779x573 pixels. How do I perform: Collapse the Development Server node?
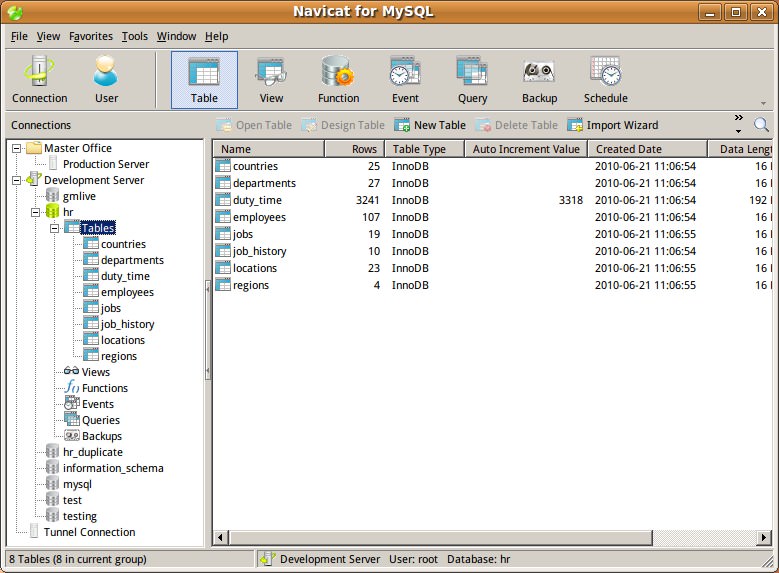[x=16, y=180]
